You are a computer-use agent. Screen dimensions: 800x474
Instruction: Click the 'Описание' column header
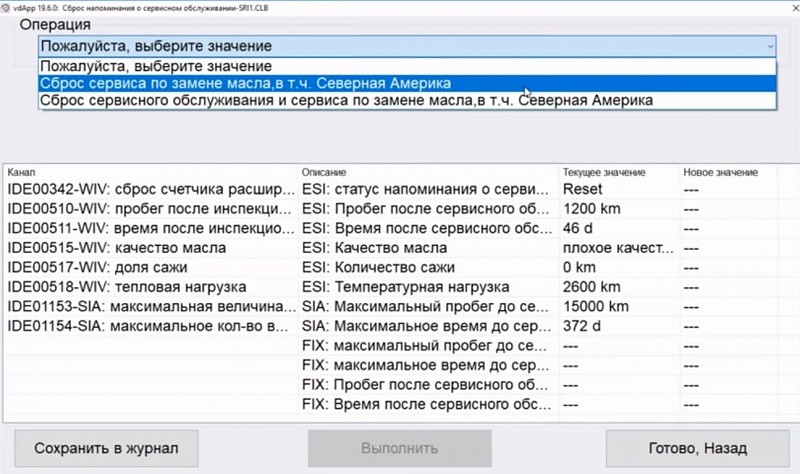(428, 172)
